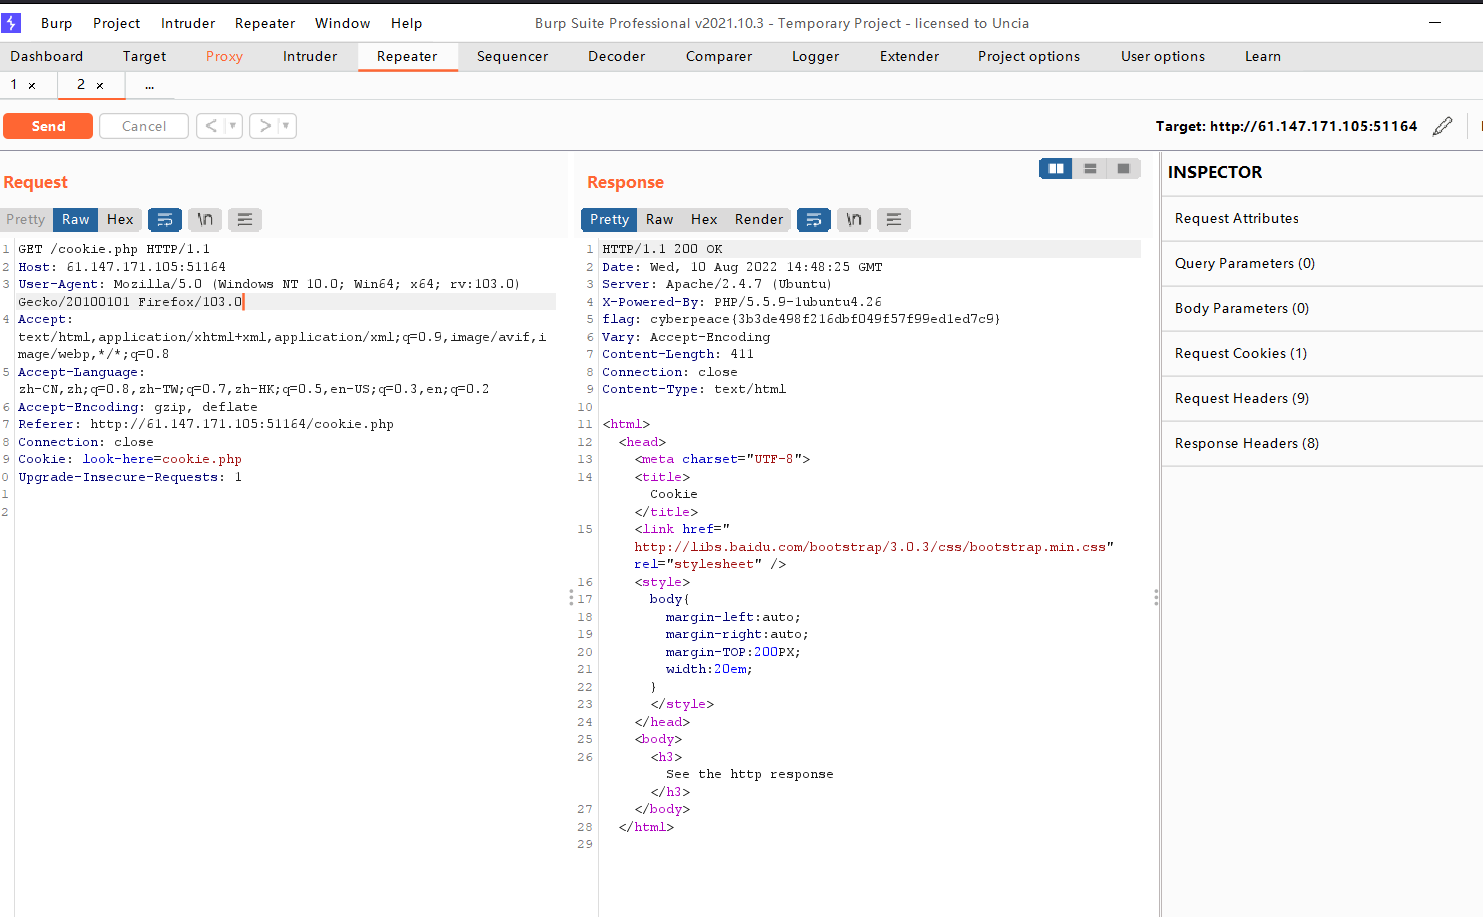Click the Cookie look-here header value
Image resolution: width=1483 pixels, height=917 pixels.
coord(162,460)
